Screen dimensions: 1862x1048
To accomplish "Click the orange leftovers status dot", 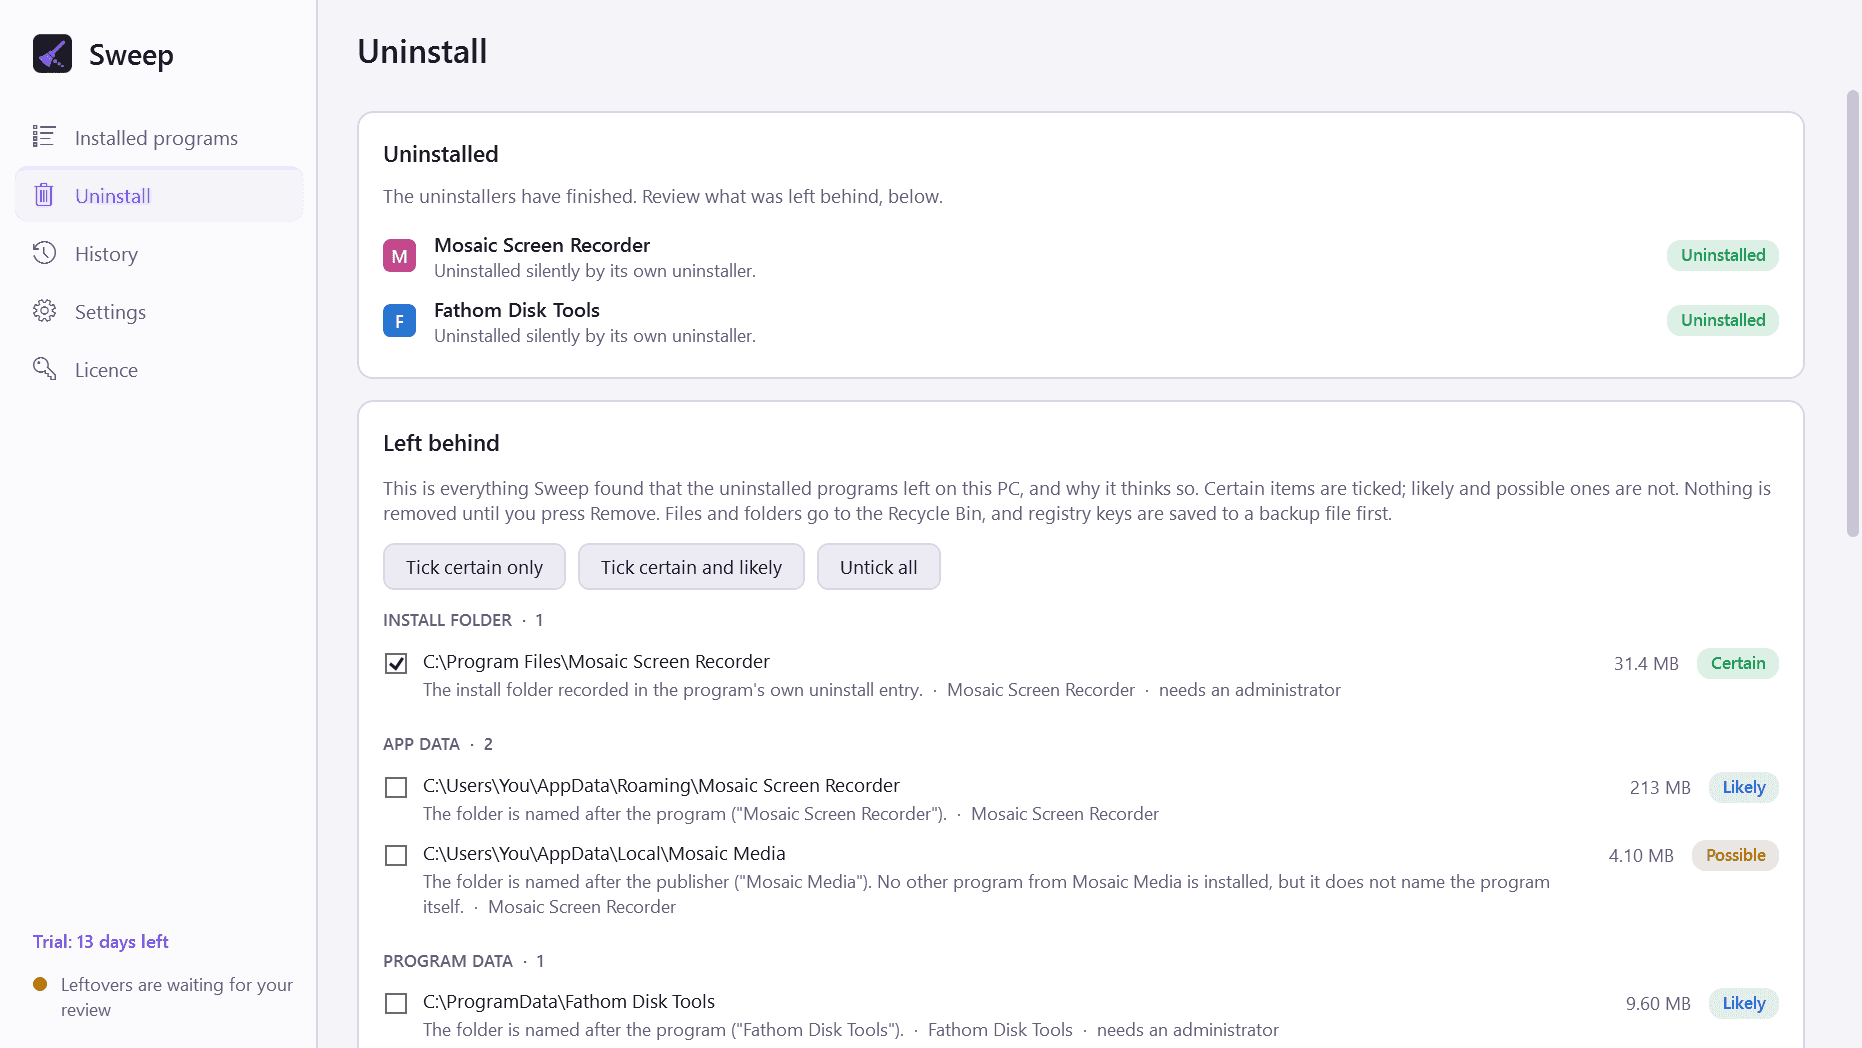I will coord(40,984).
